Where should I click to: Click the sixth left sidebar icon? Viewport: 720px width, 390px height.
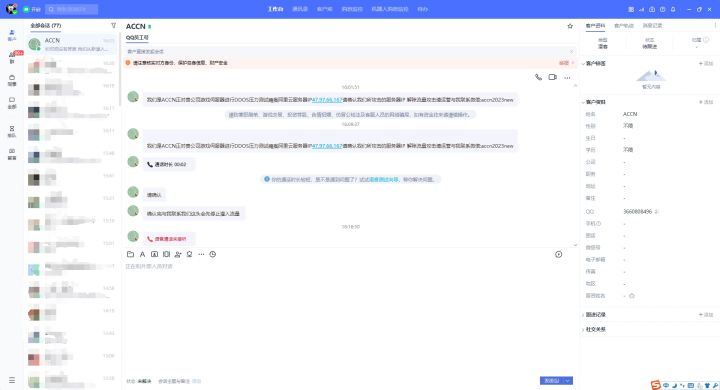pyautogui.click(x=12, y=154)
